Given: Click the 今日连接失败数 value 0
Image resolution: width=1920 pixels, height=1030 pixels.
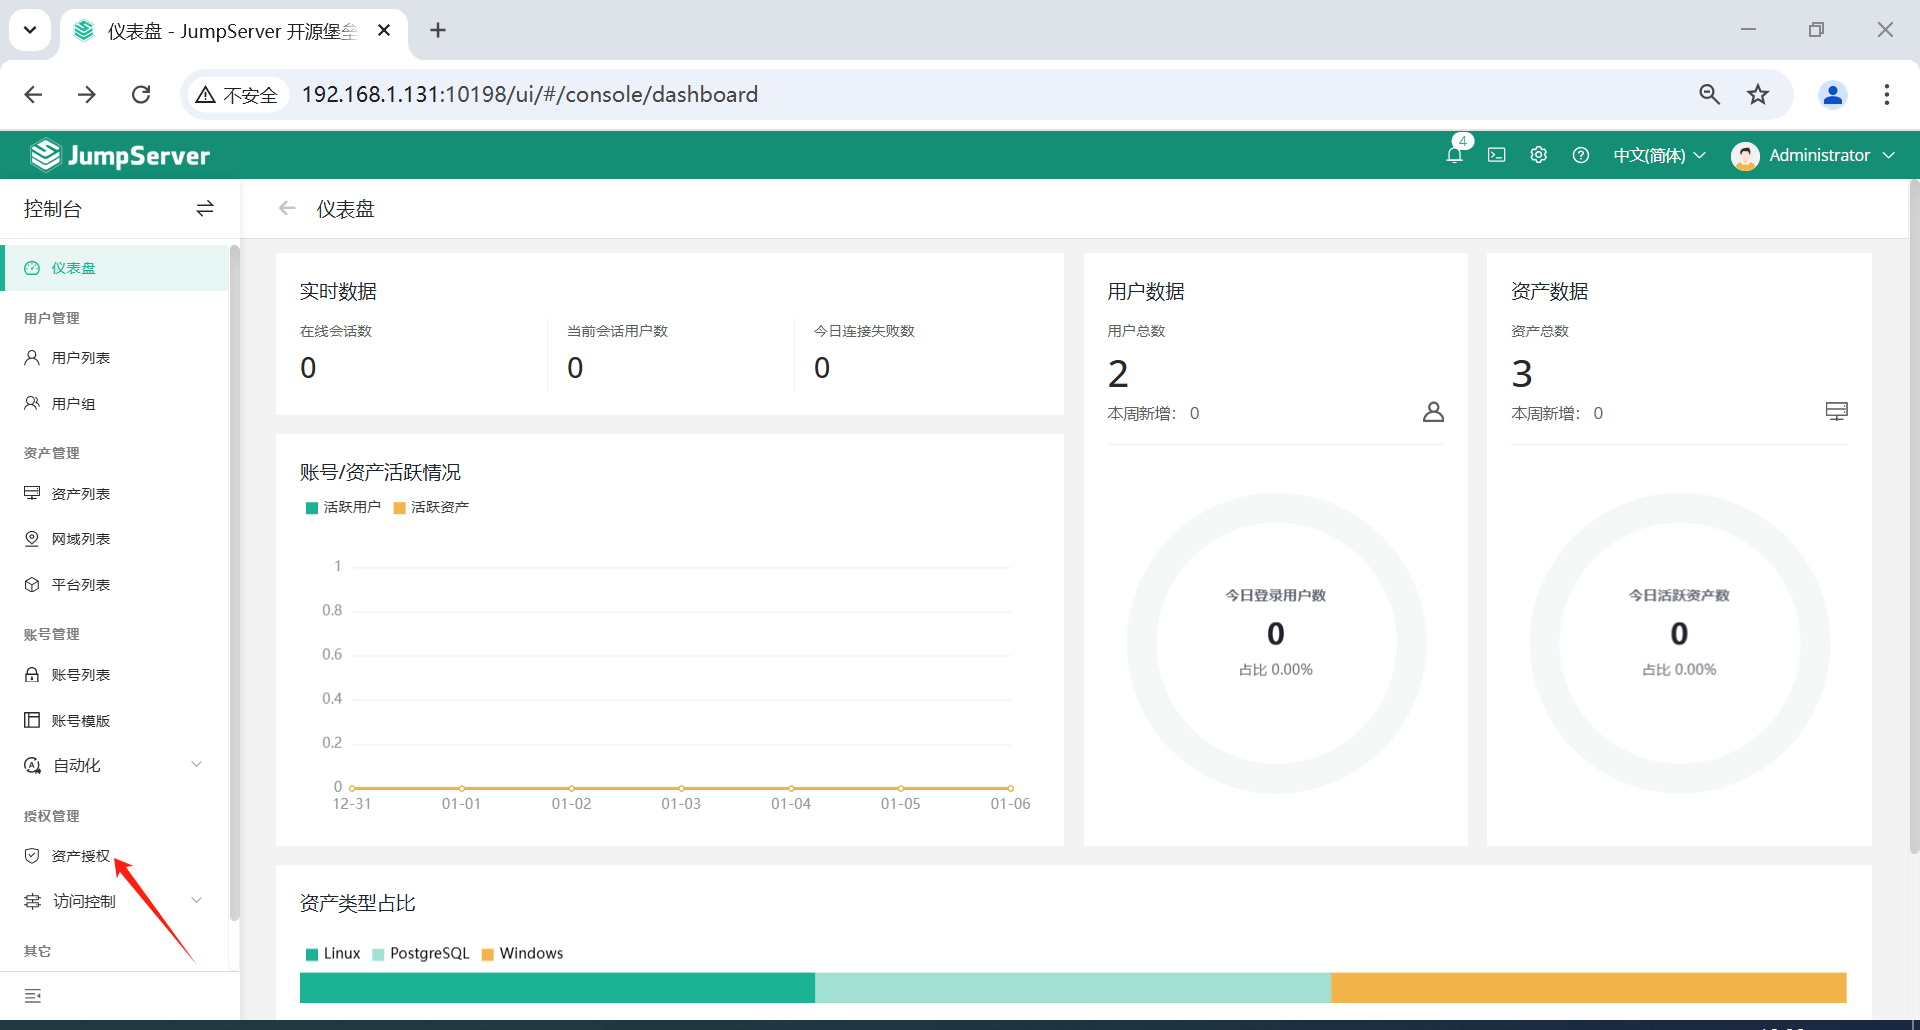Looking at the screenshot, I should 822,368.
